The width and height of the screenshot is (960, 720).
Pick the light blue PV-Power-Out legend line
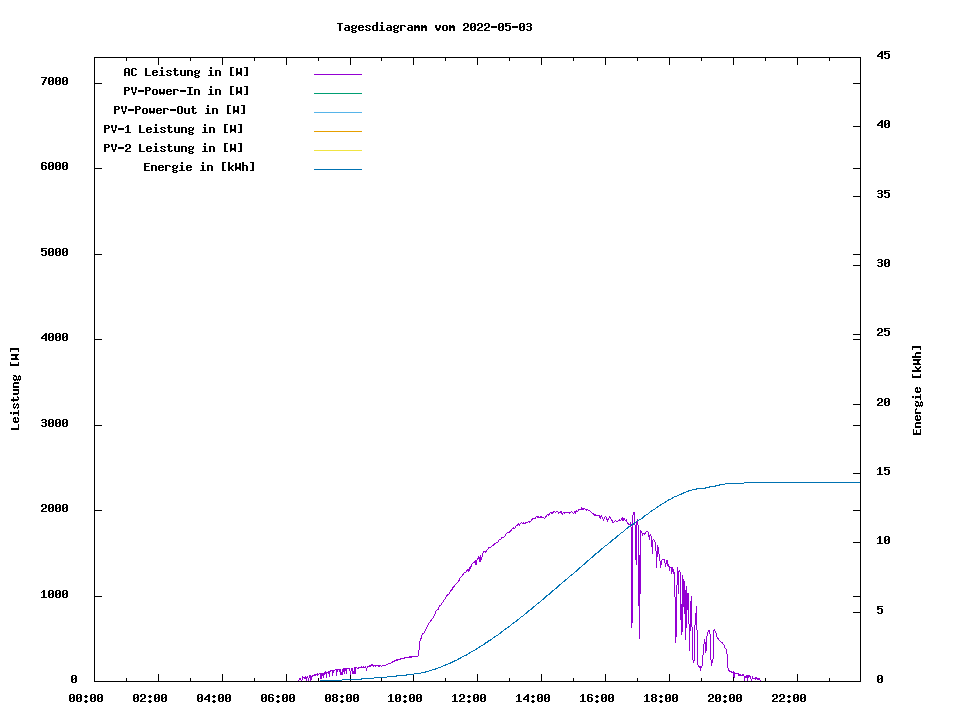tap(337, 112)
